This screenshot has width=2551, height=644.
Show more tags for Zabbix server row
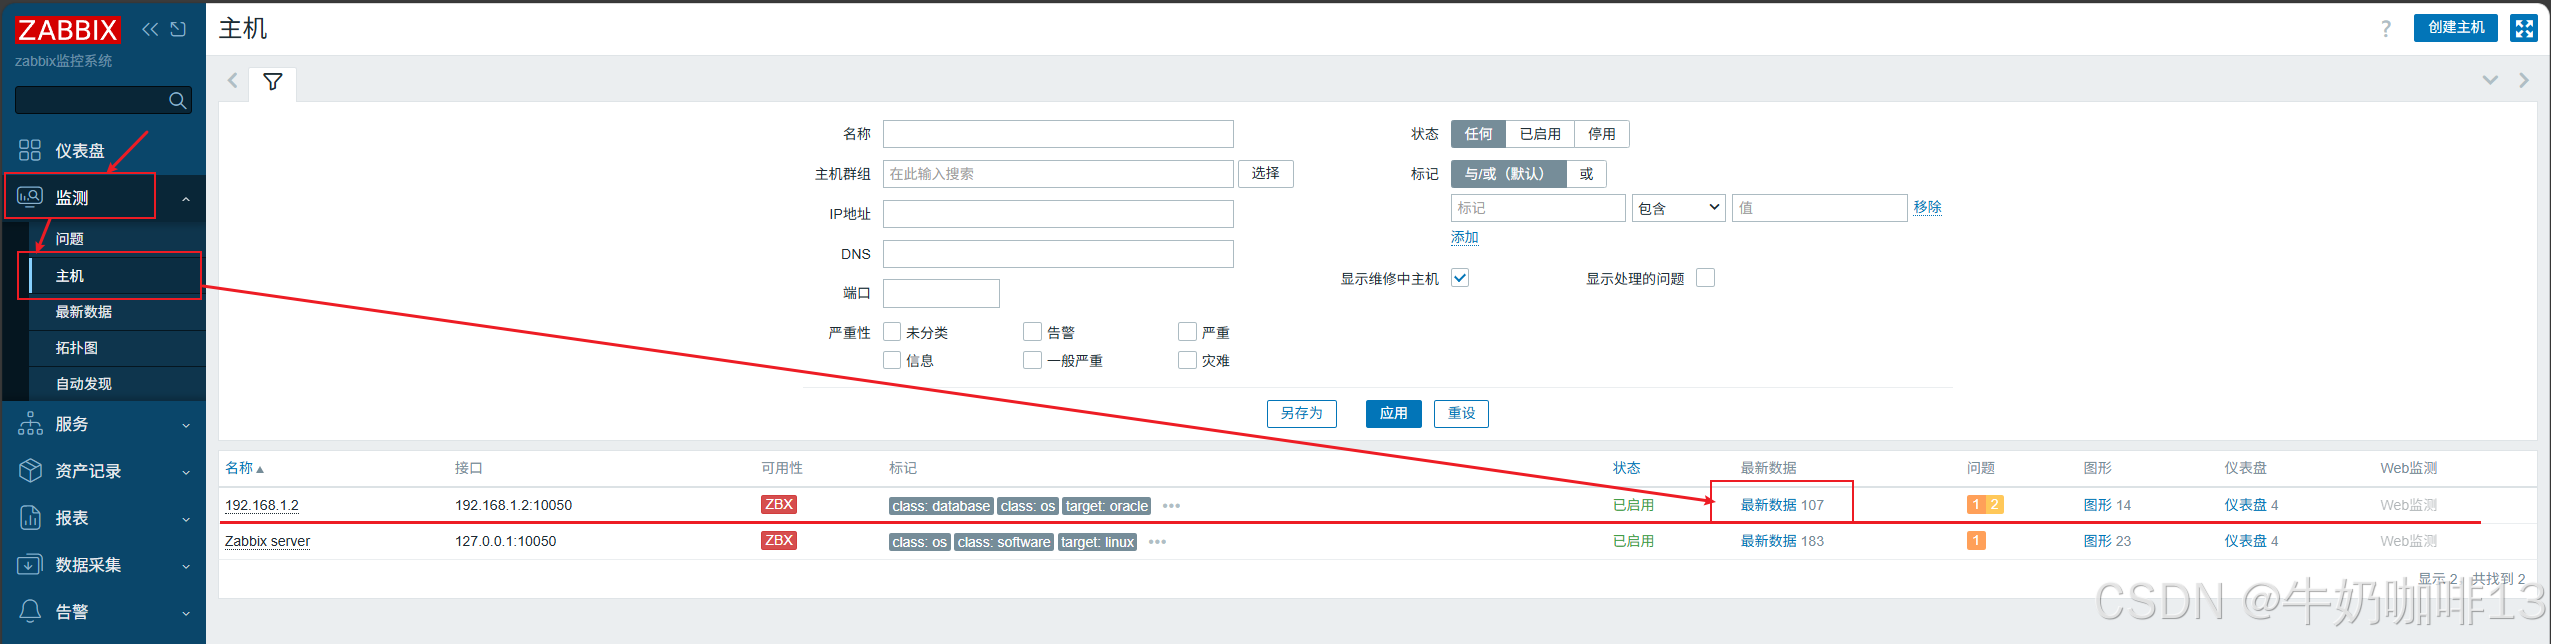coord(1157,542)
